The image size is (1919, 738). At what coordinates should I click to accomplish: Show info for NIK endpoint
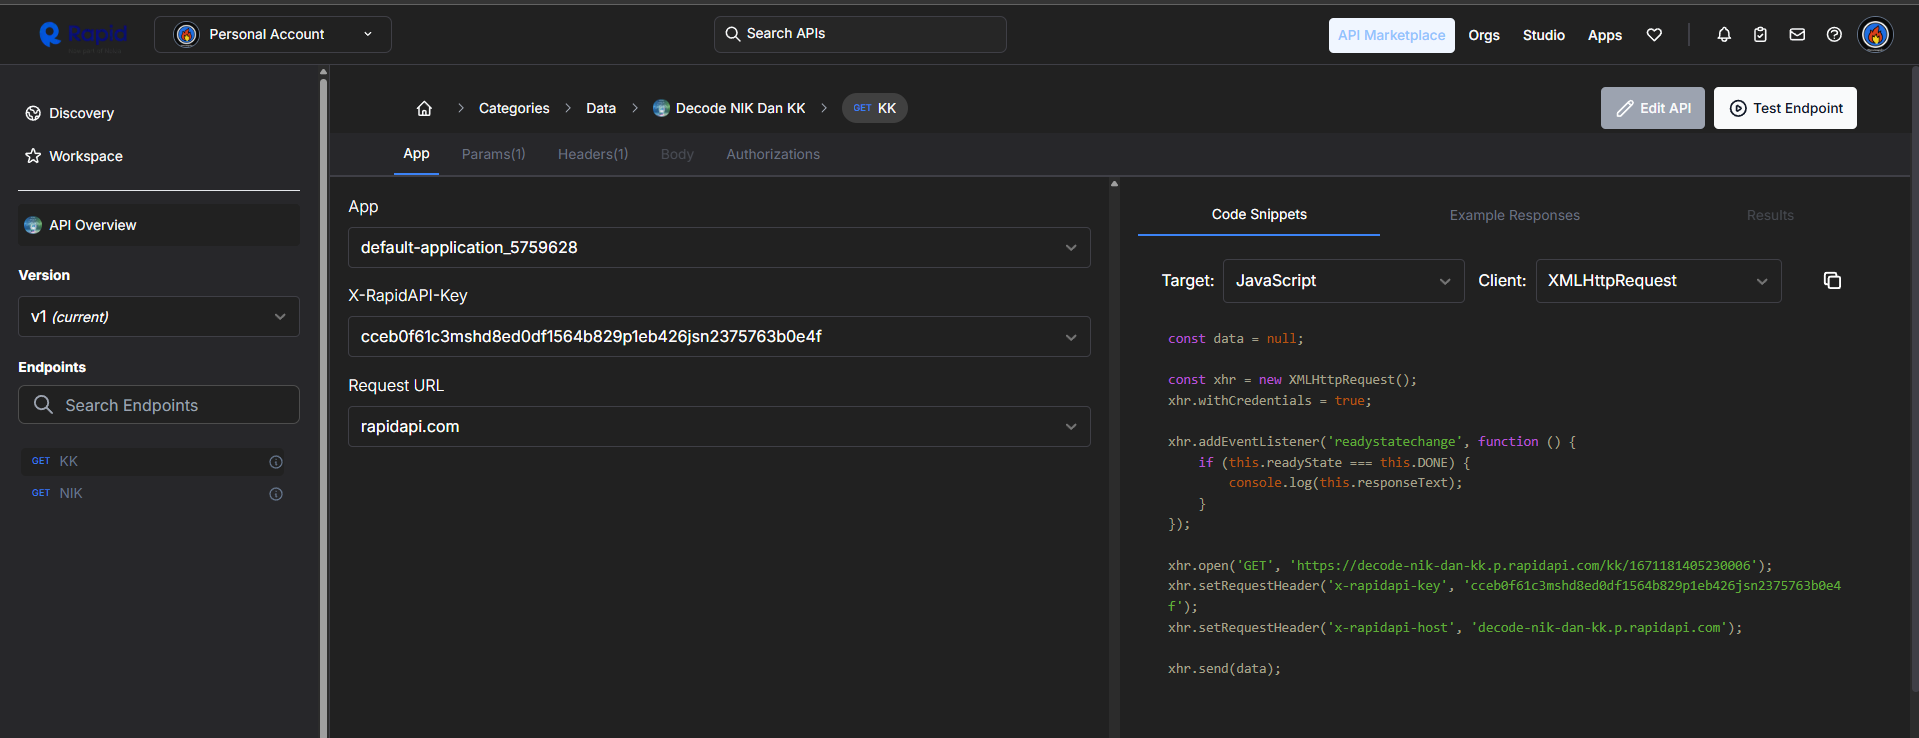point(276,494)
